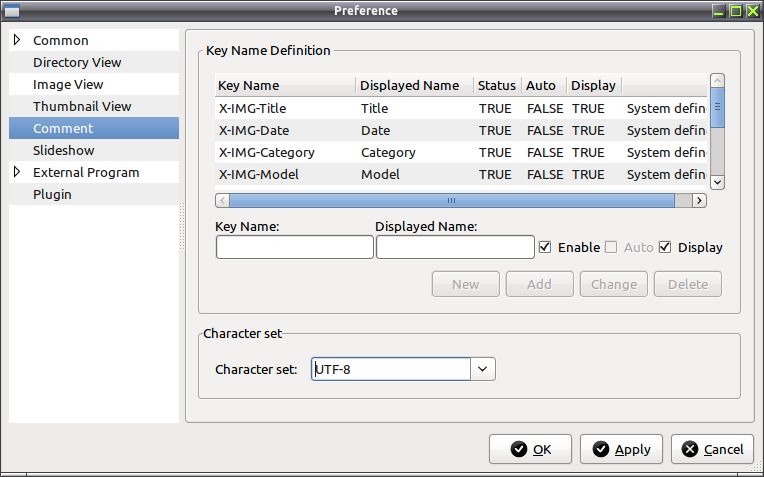Open the window menu icon in title bar
Screen dimensions: 764x477
click(x=12, y=11)
